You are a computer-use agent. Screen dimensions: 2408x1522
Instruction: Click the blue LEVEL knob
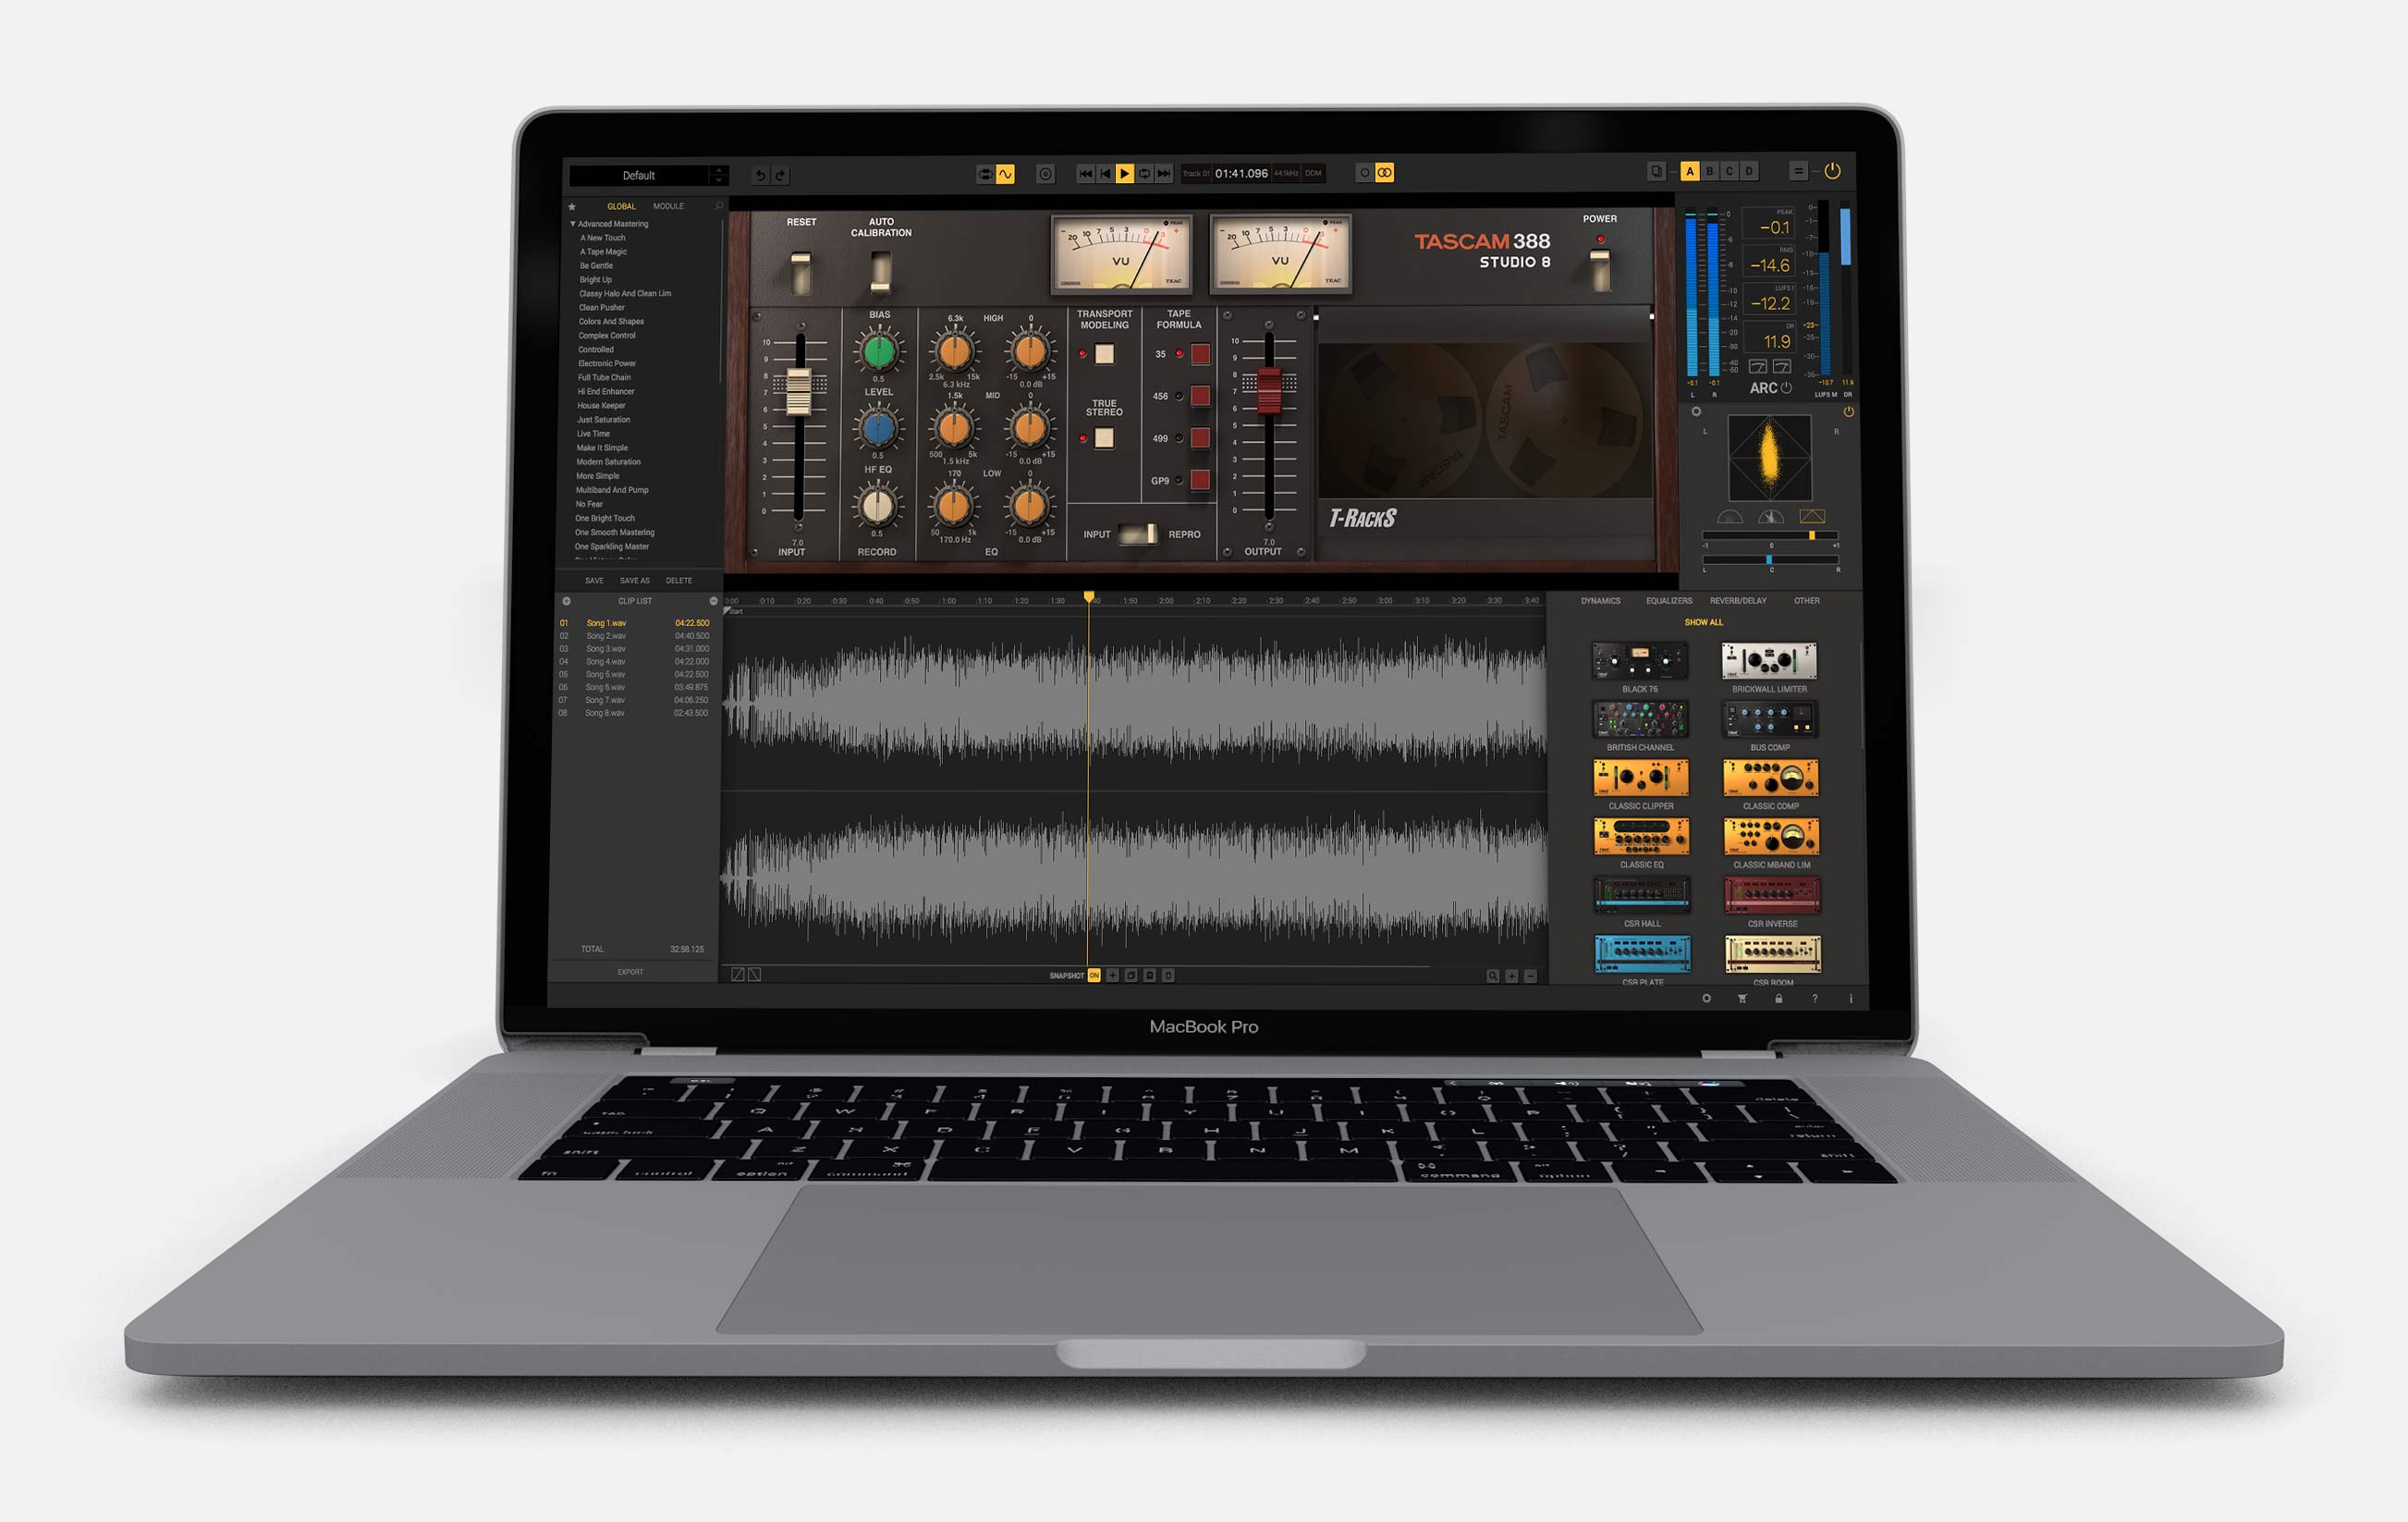pos(878,429)
